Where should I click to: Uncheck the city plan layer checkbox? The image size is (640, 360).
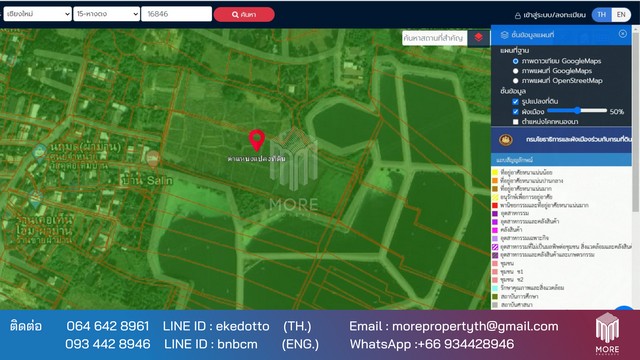tap(516, 111)
